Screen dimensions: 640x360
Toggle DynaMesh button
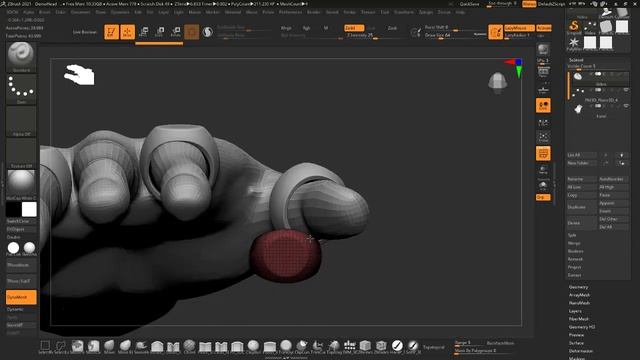21,297
